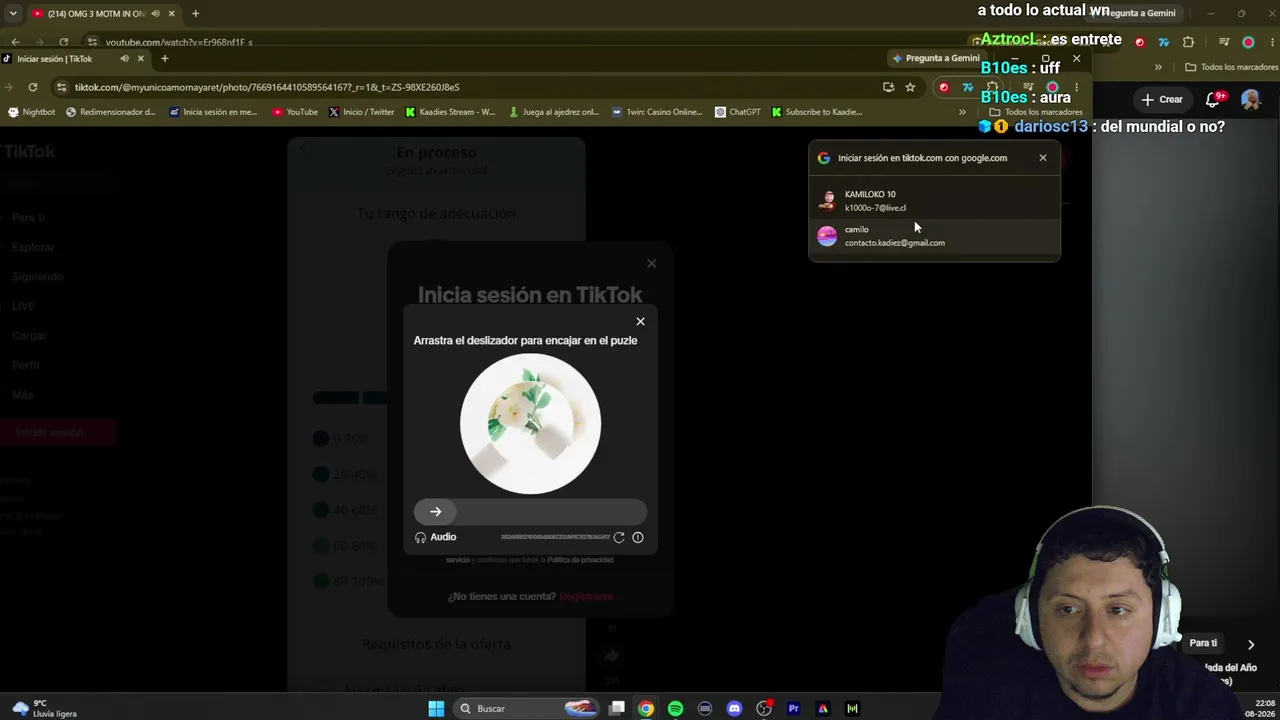Refresh the captcha puzzle image
This screenshot has height=720, width=1280.
coord(619,537)
